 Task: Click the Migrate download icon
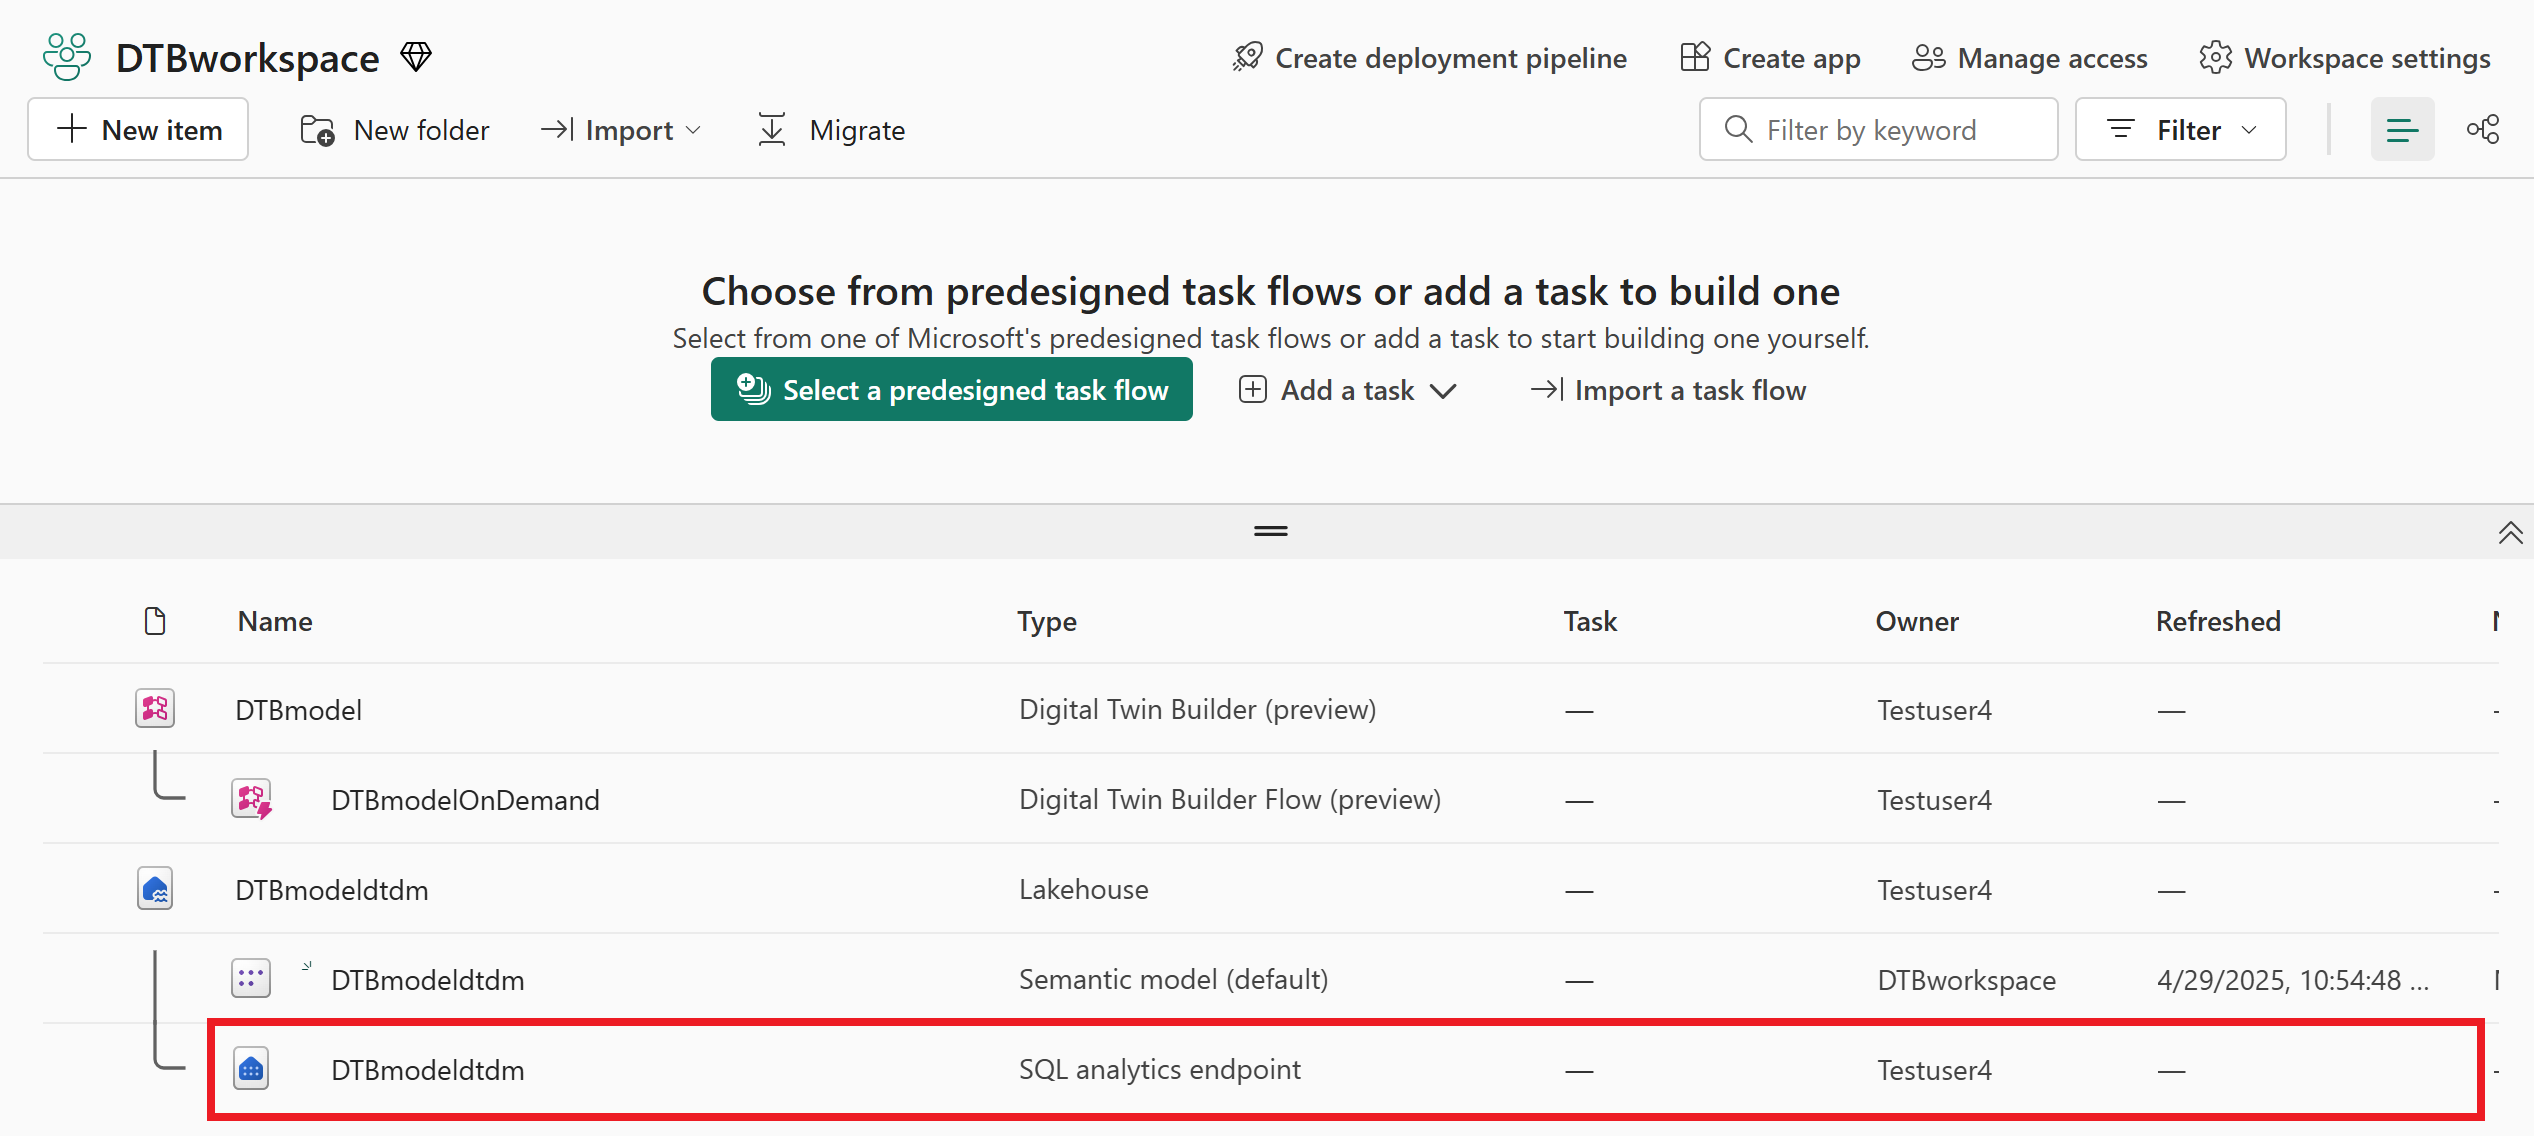pos(772,130)
